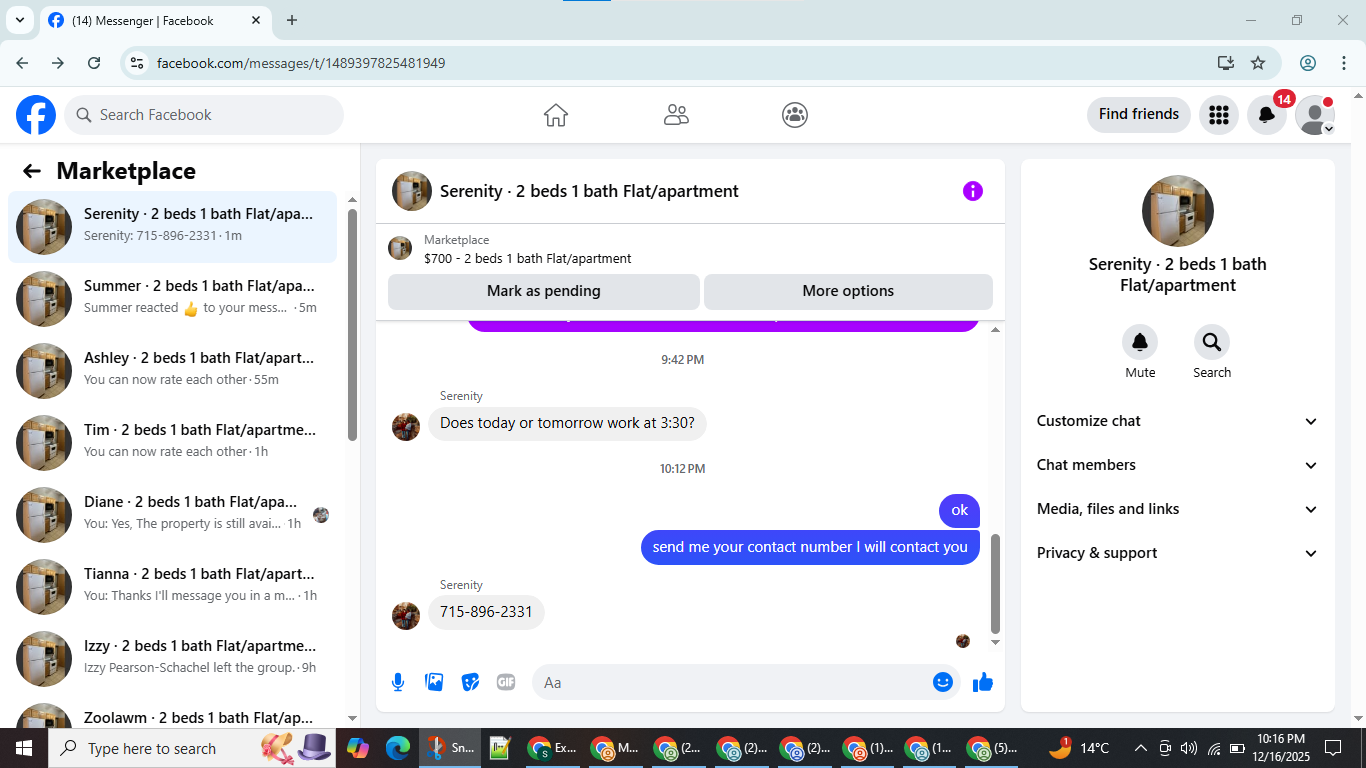Screen dimensions: 1366x768
Task: Go forward in browser history
Action: [x=58, y=63]
